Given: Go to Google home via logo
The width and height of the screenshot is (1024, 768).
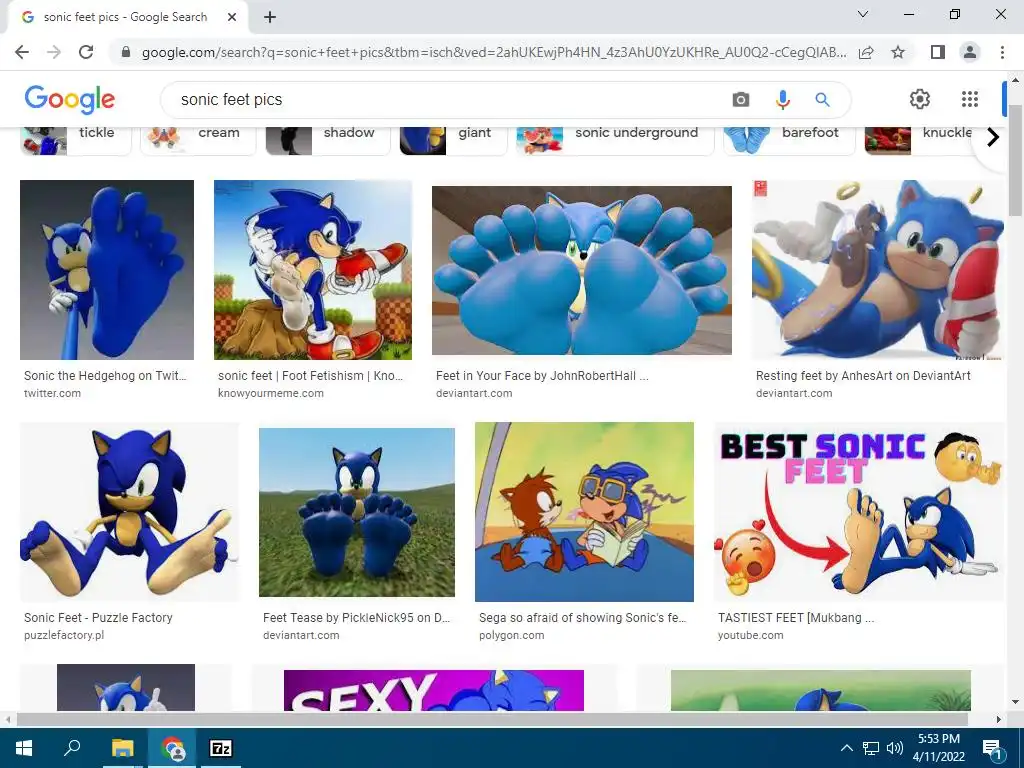Looking at the screenshot, I should coord(70,99).
